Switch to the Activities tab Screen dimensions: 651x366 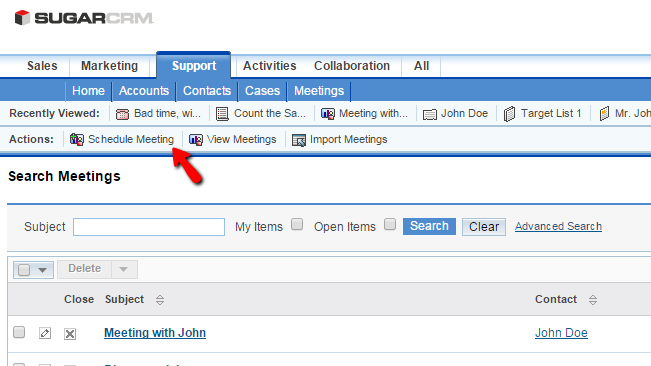click(x=269, y=66)
